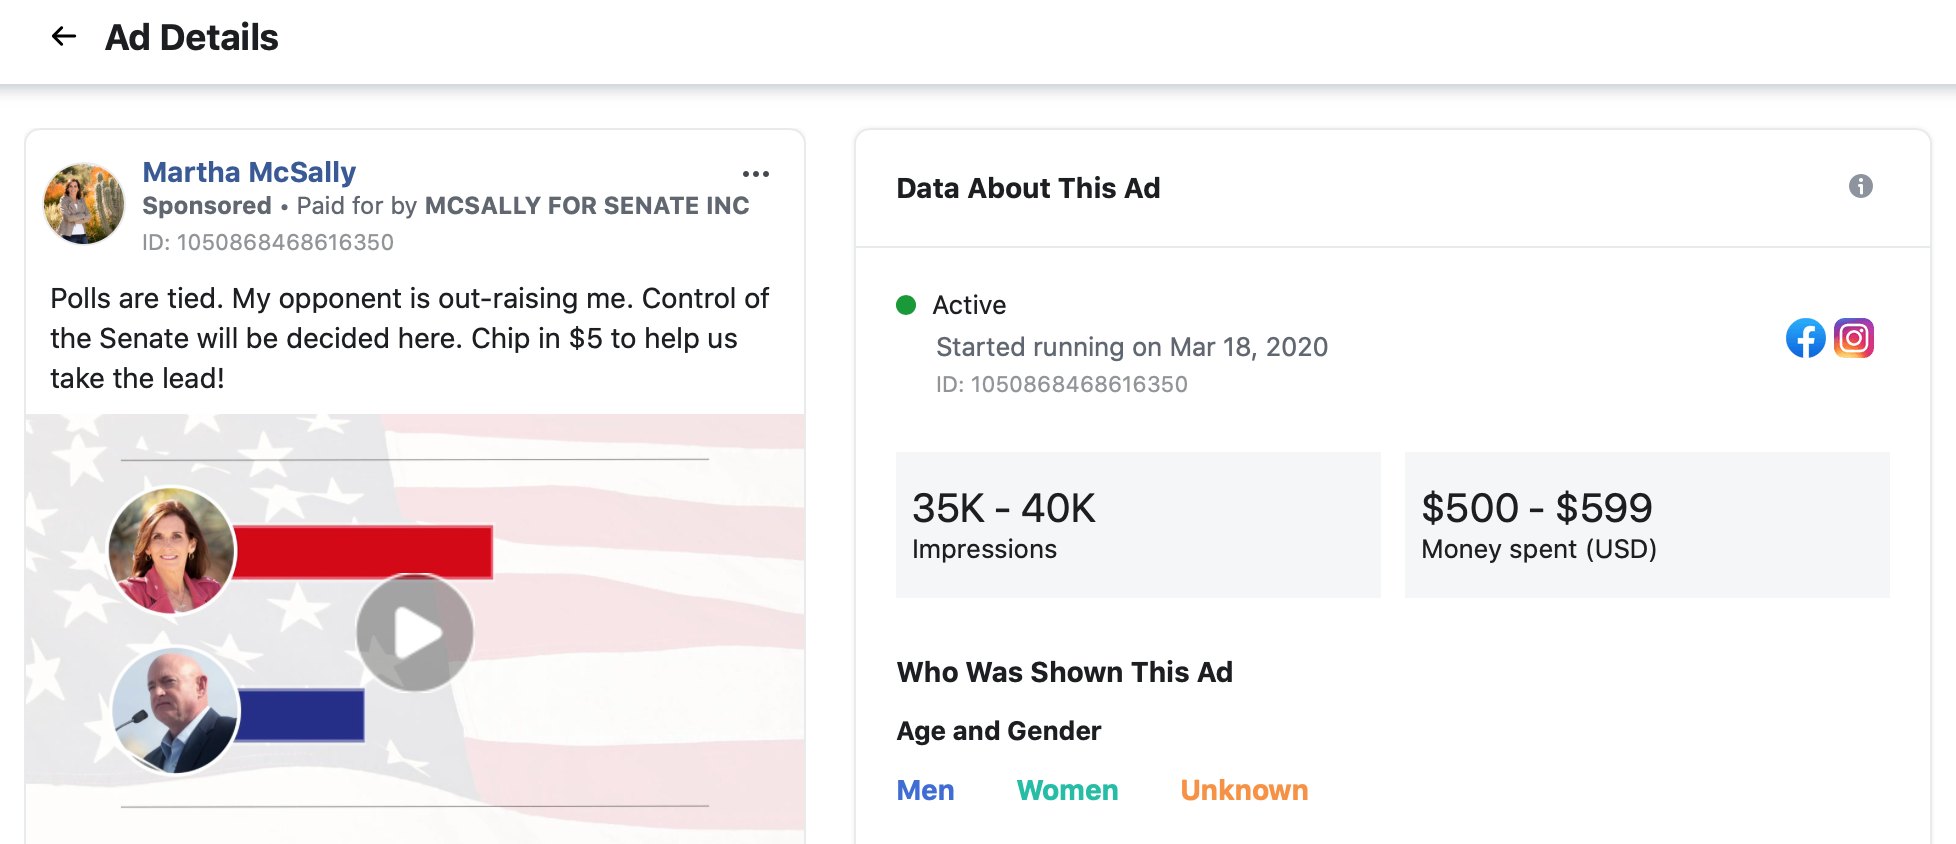Click the woman's circular photo in the video
Screen dimensions: 1956x844
[172, 550]
